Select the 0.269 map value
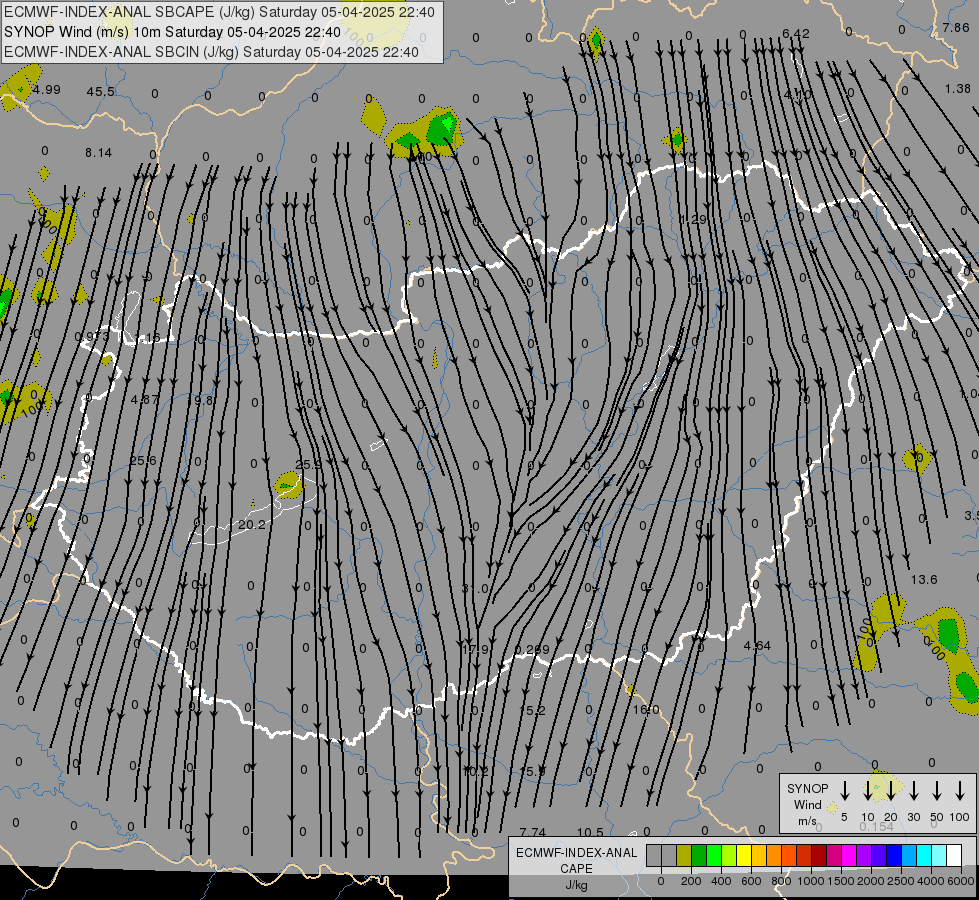Viewport: 979px width, 900px height. (533, 650)
